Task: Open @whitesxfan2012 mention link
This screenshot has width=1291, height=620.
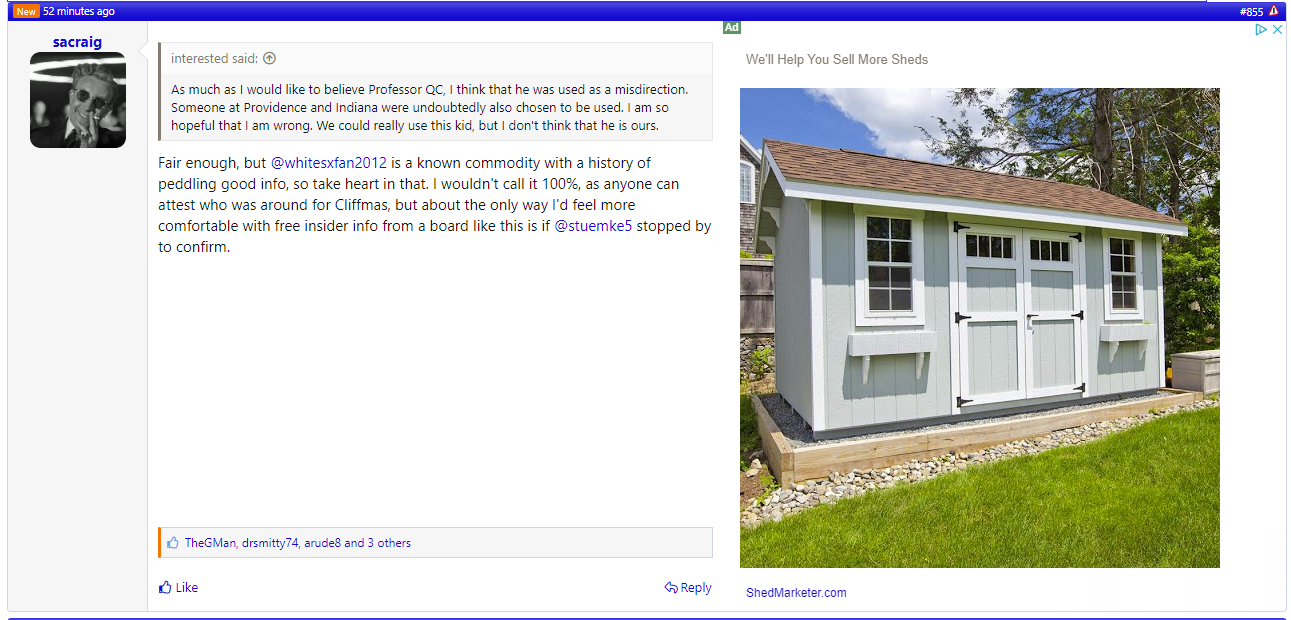Action: pos(329,162)
